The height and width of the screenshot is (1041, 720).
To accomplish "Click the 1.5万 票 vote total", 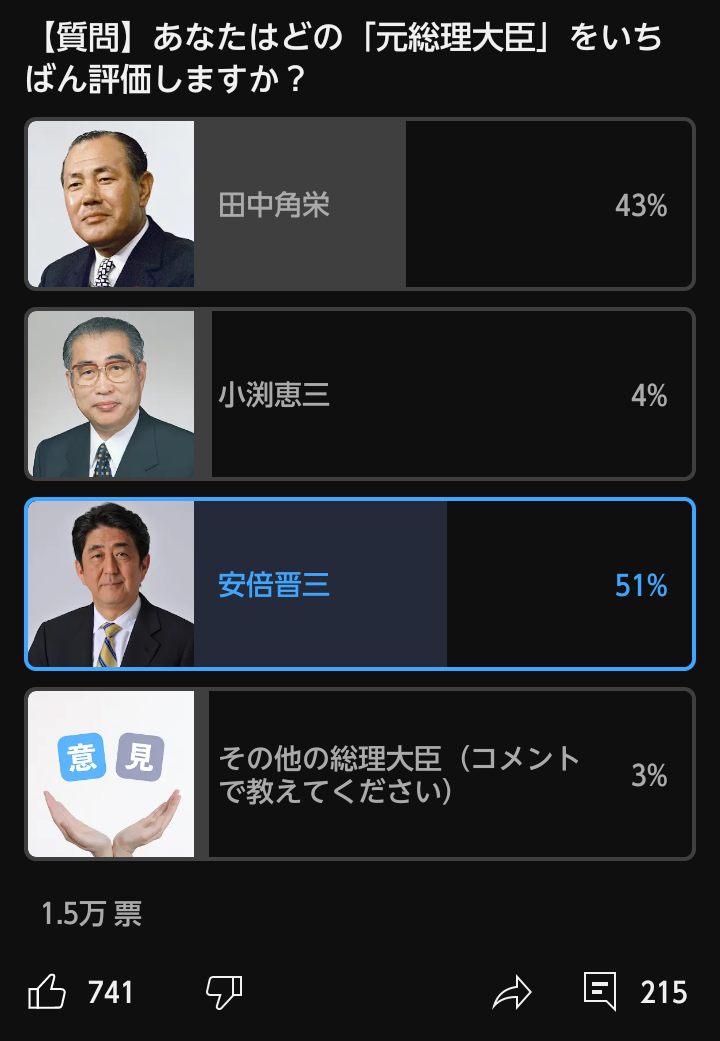I will pos(92,914).
